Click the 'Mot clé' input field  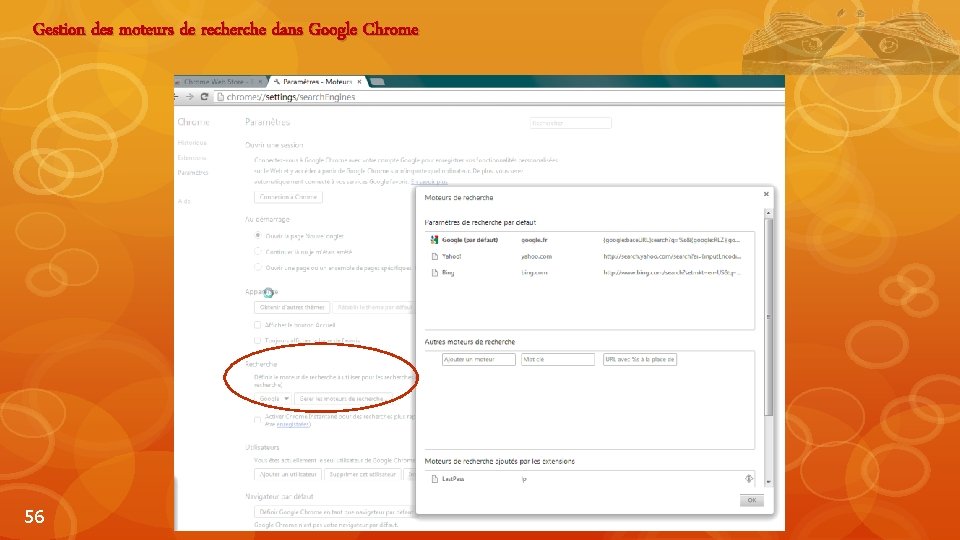(558, 359)
